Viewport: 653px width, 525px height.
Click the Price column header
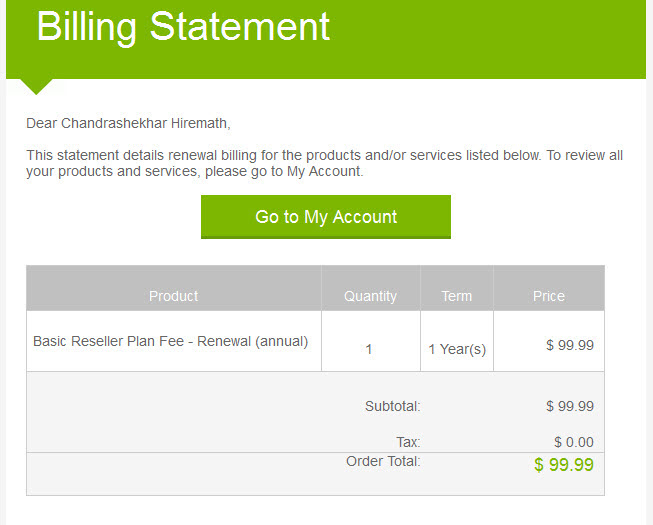[x=549, y=296]
